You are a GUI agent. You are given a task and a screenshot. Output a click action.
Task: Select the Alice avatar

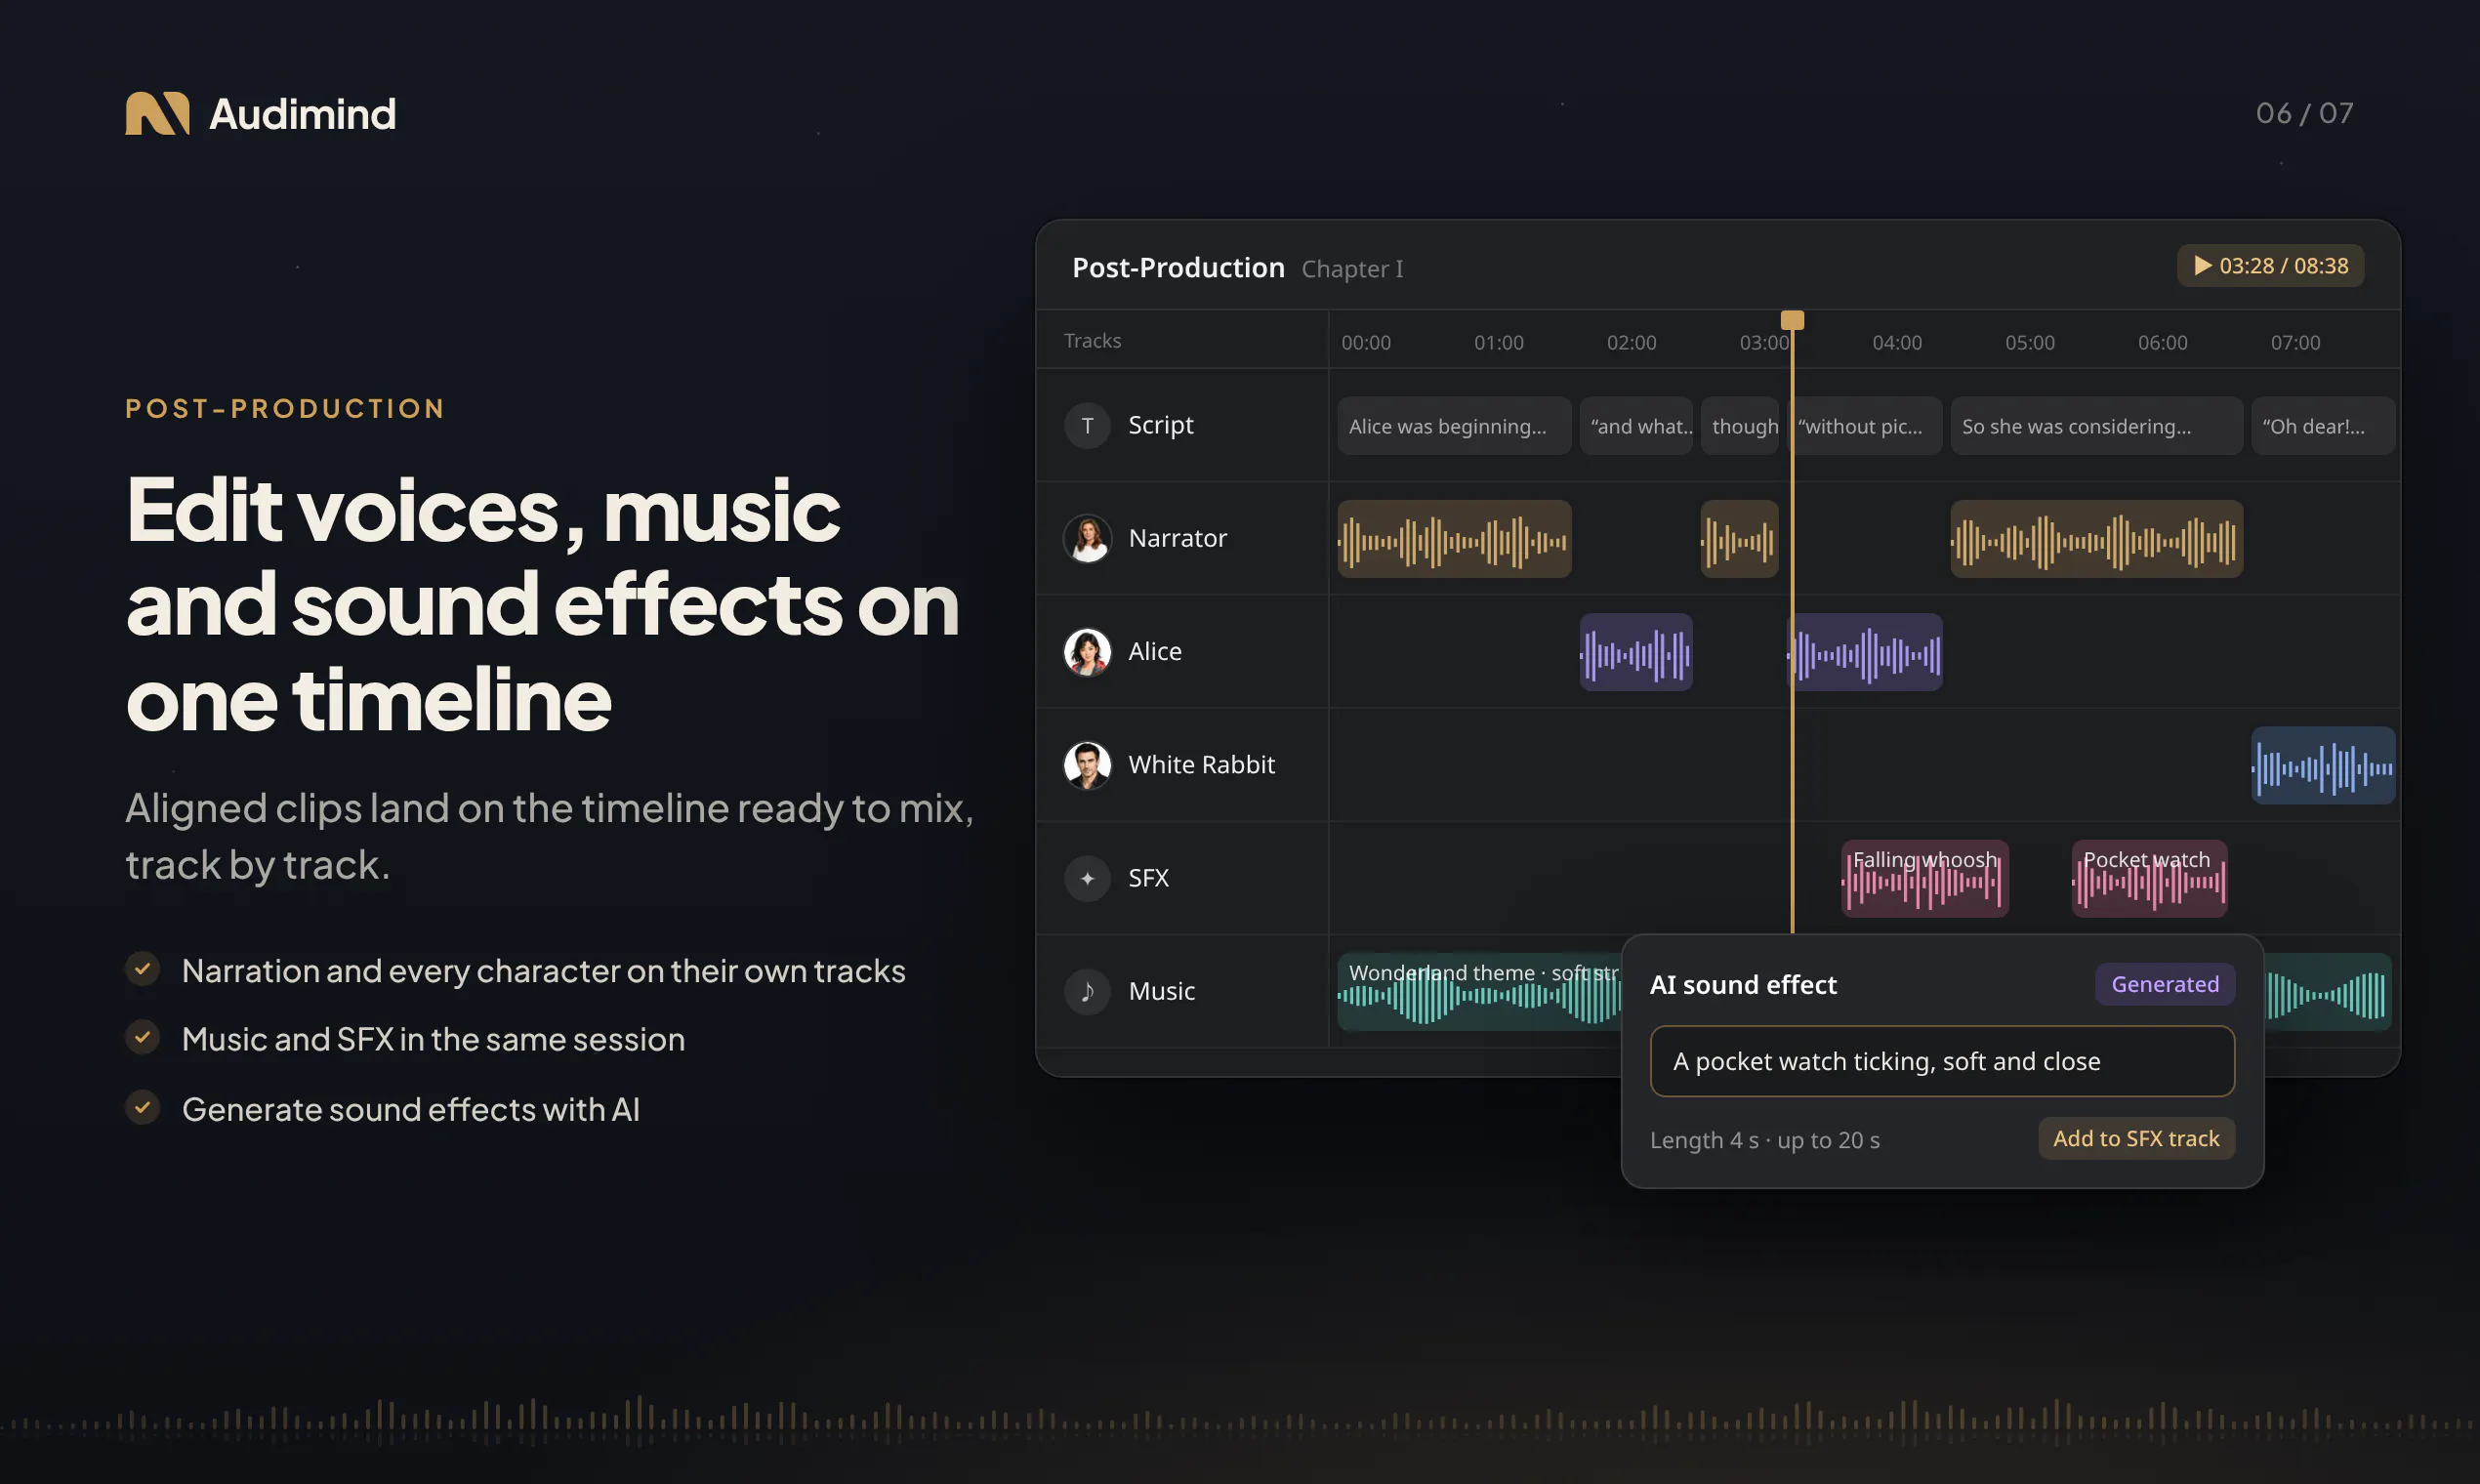tap(1087, 652)
